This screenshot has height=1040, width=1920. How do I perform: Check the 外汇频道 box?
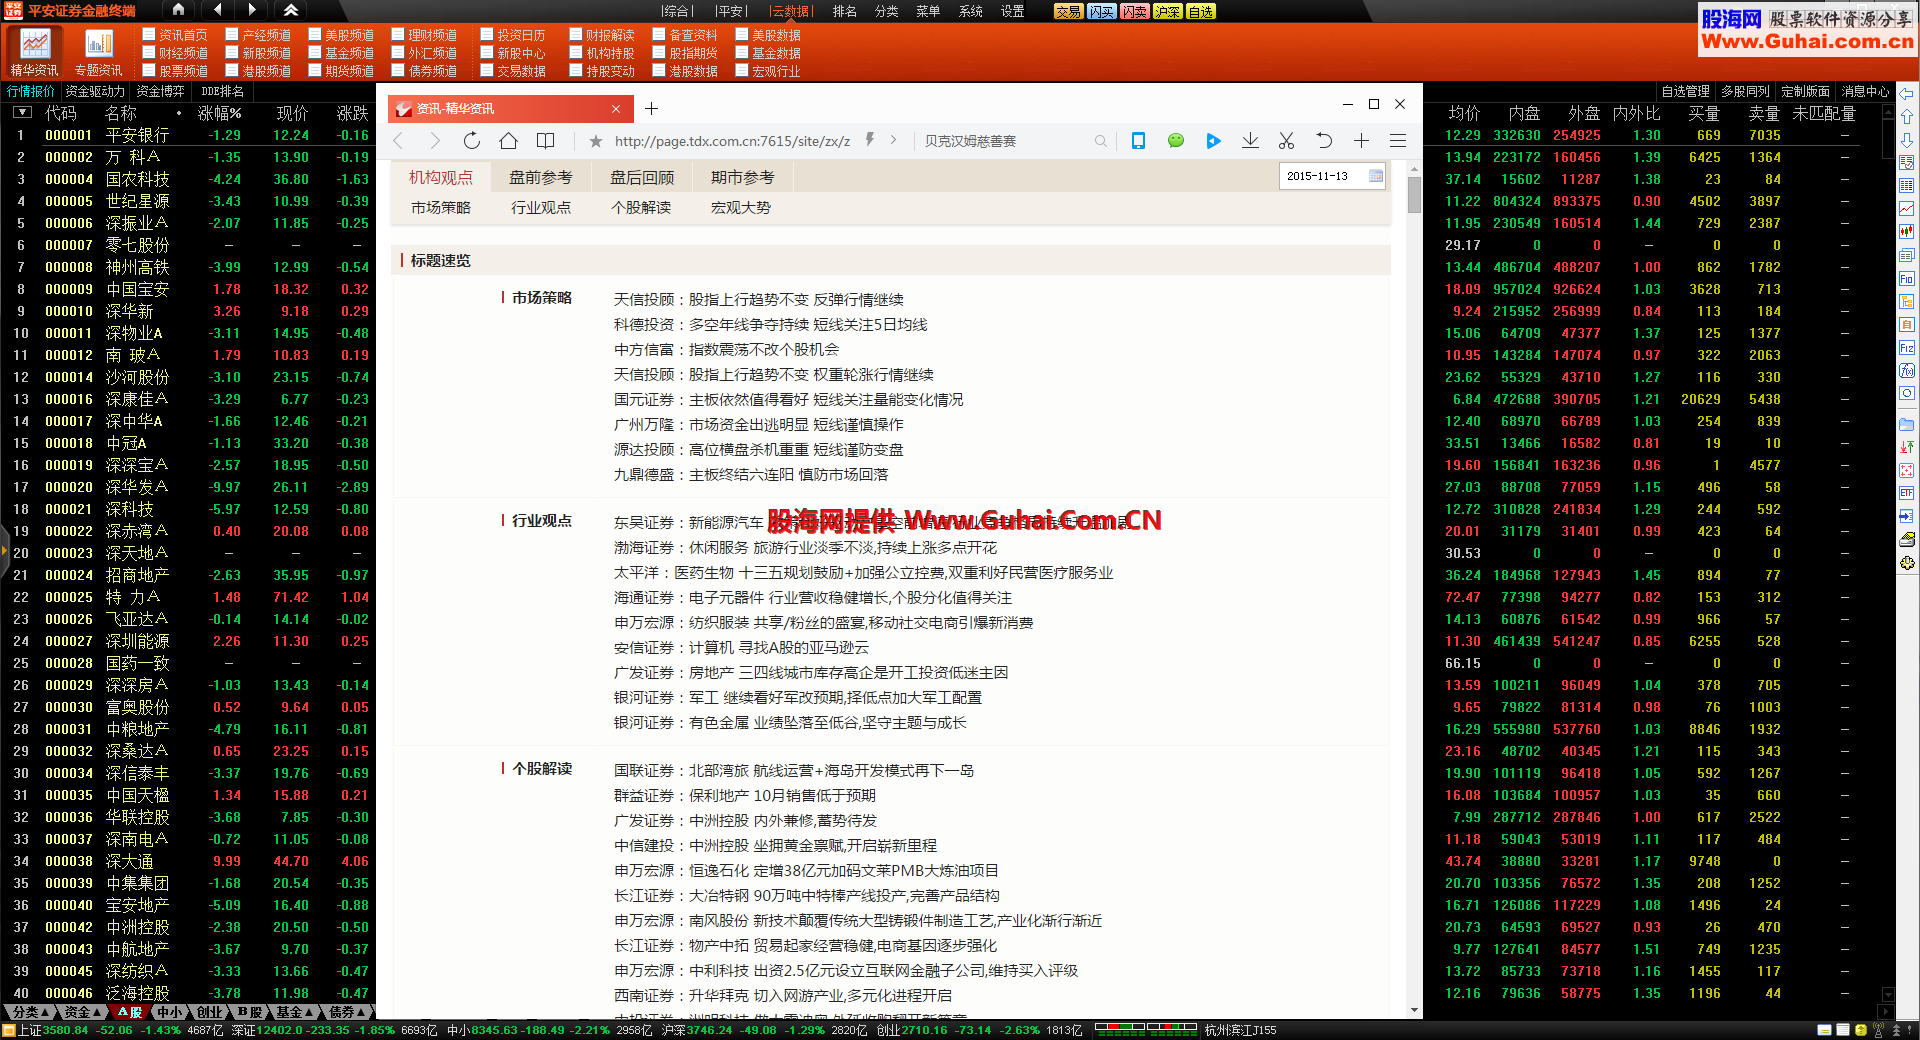coord(398,53)
